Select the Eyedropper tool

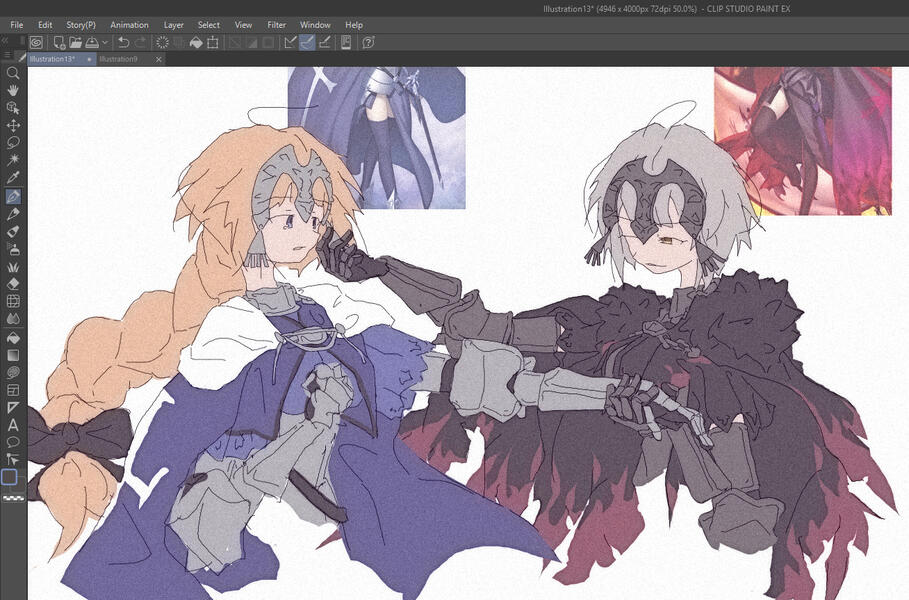coord(13,178)
